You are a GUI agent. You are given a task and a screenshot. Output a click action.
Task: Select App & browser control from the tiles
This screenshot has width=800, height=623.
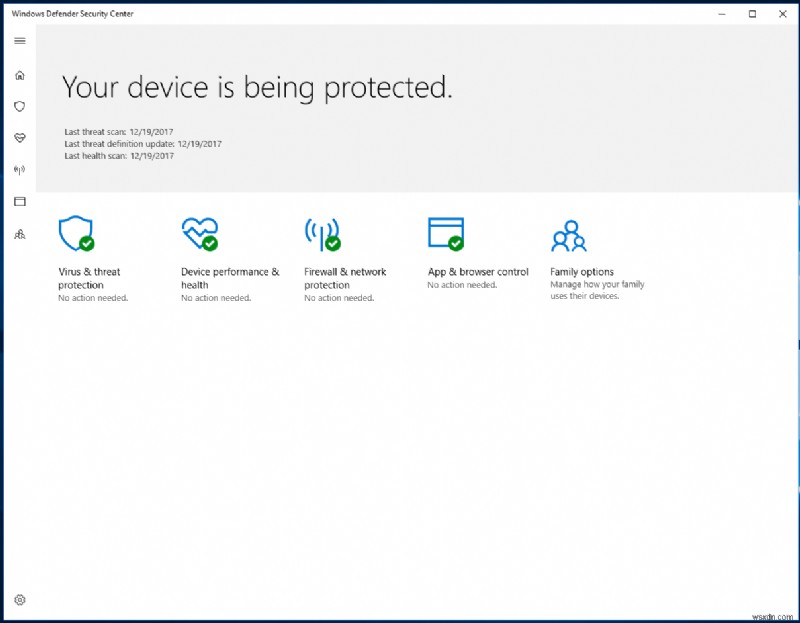(x=477, y=271)
